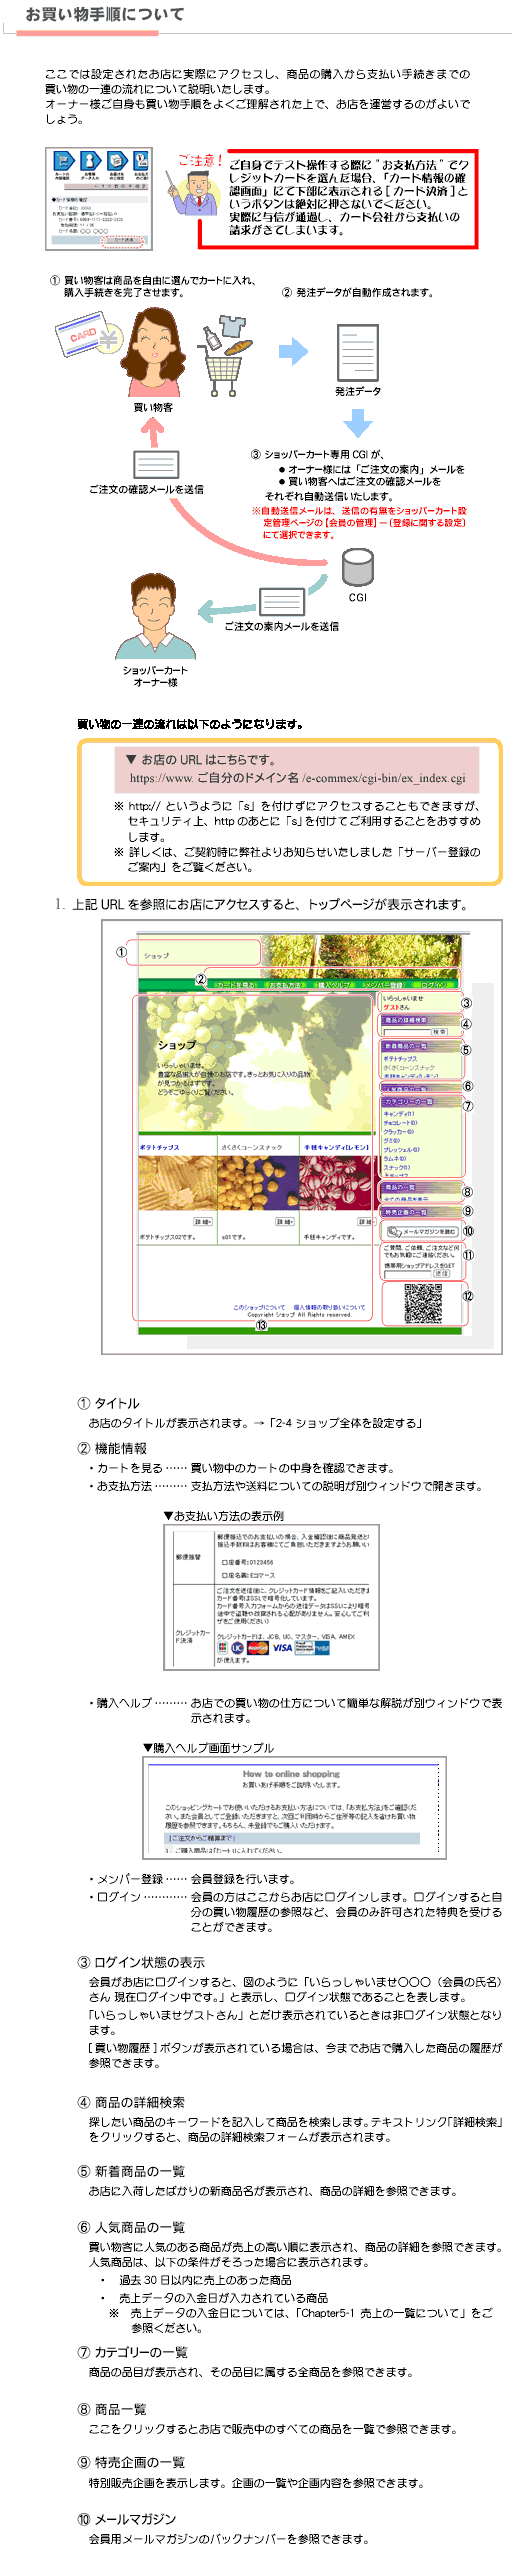Click the MasterCard logo
The width and height of the screenshot is (520, 2551).
(258, 1646)
